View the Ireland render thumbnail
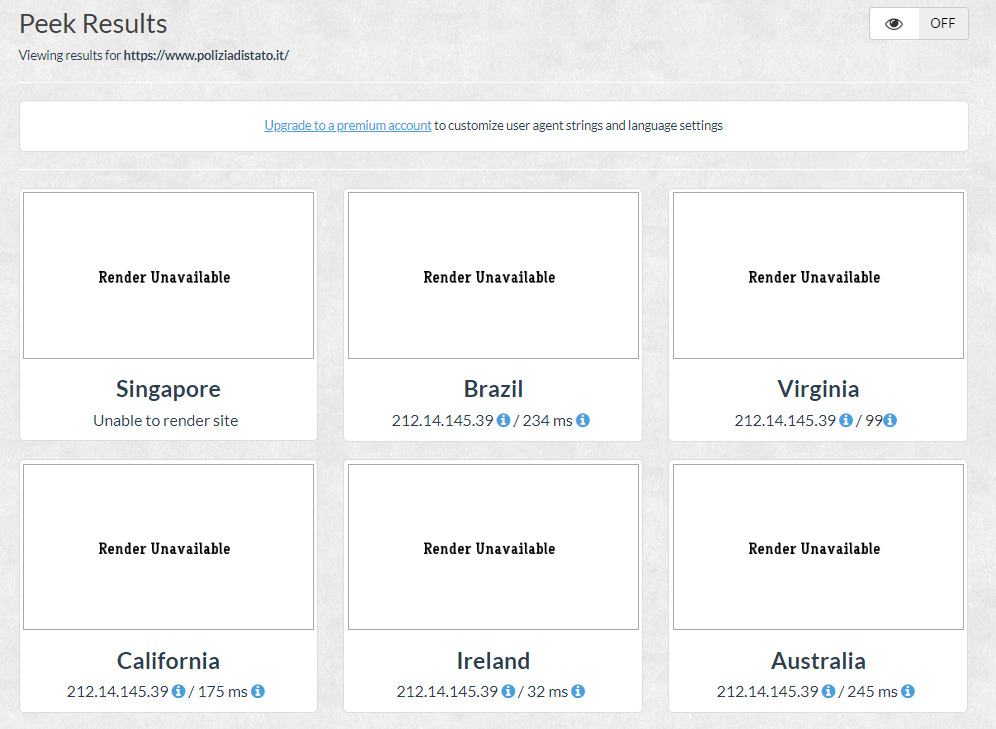This screenshot has width=996, height=729. (493, 547)
